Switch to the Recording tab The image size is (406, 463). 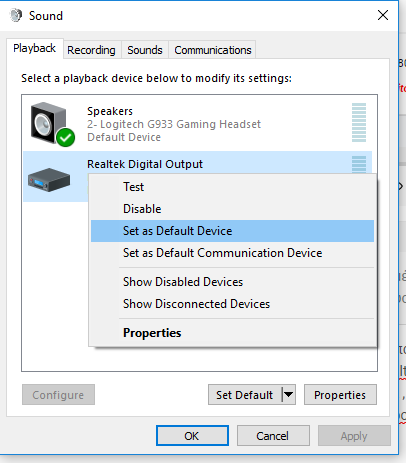(91, 50)
